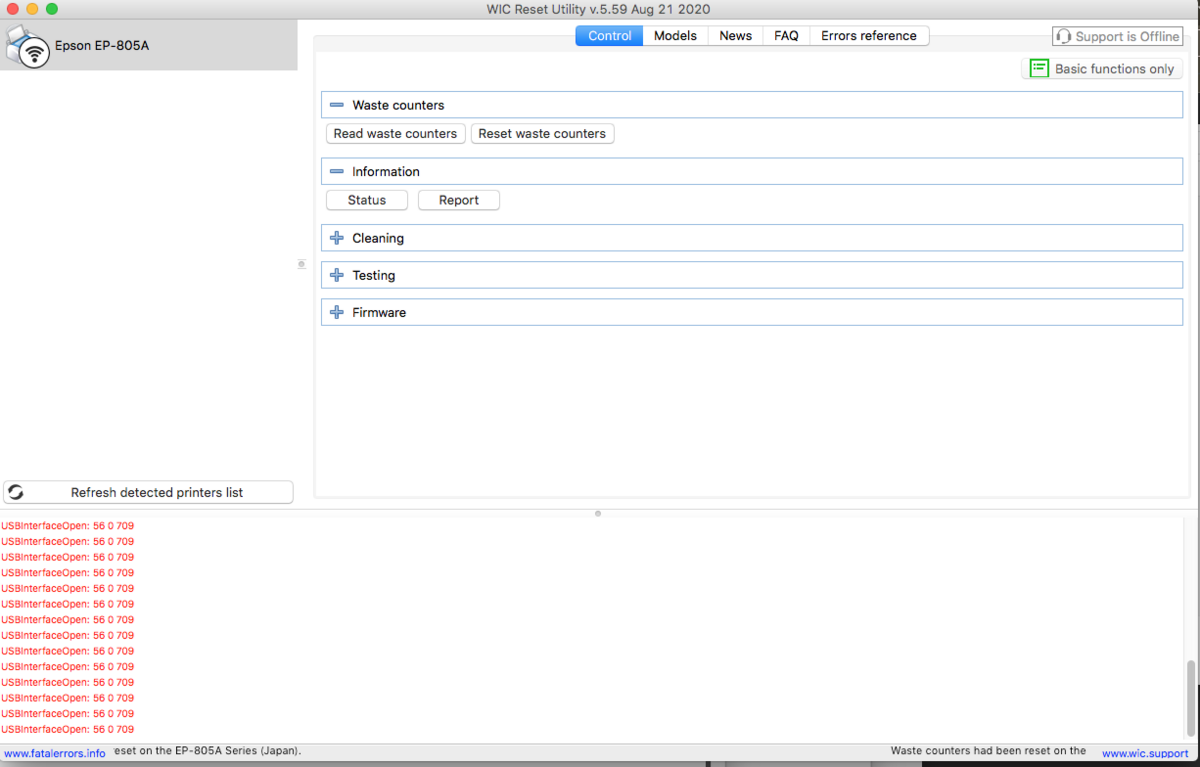Click the first USBInterfaceOpen: 56 0 709 log line
The height and width of the screenshot is (767, 1200).
click(67, 526)
